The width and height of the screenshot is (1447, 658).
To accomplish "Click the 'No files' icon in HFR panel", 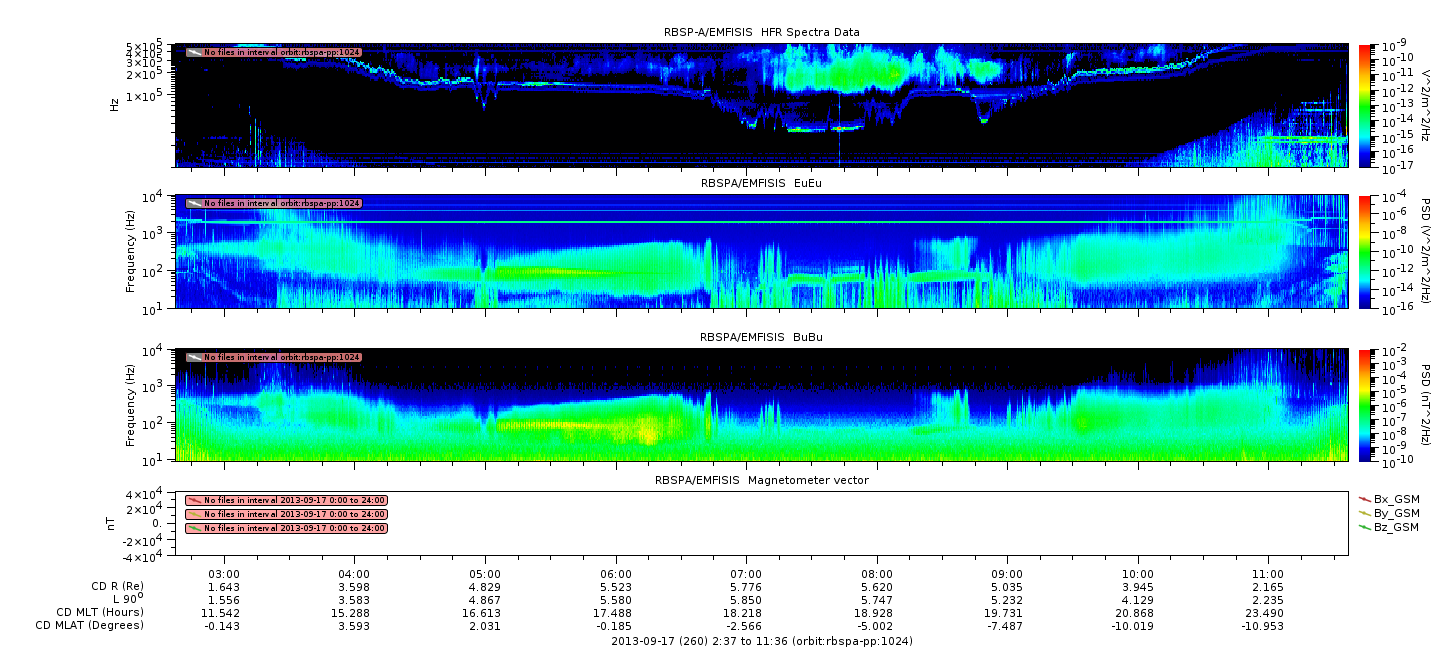I will click(x=195, y=52).
